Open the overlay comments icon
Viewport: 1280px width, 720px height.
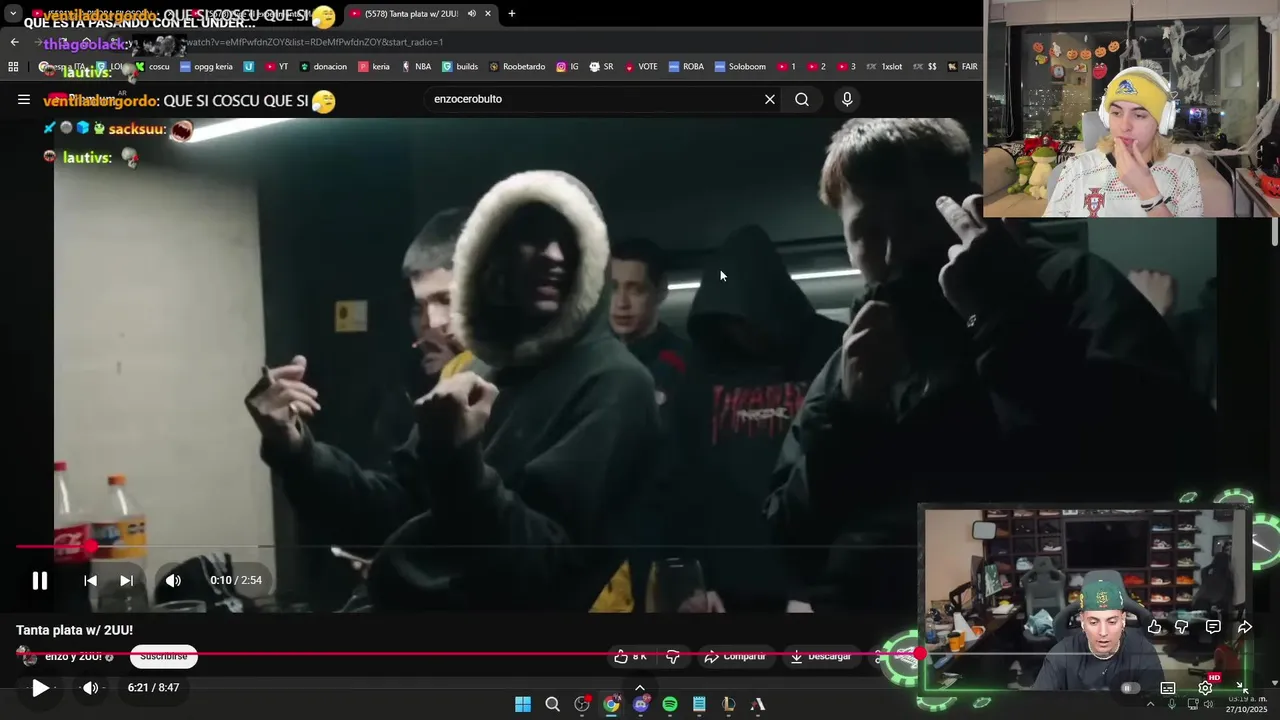(1213, 627)
